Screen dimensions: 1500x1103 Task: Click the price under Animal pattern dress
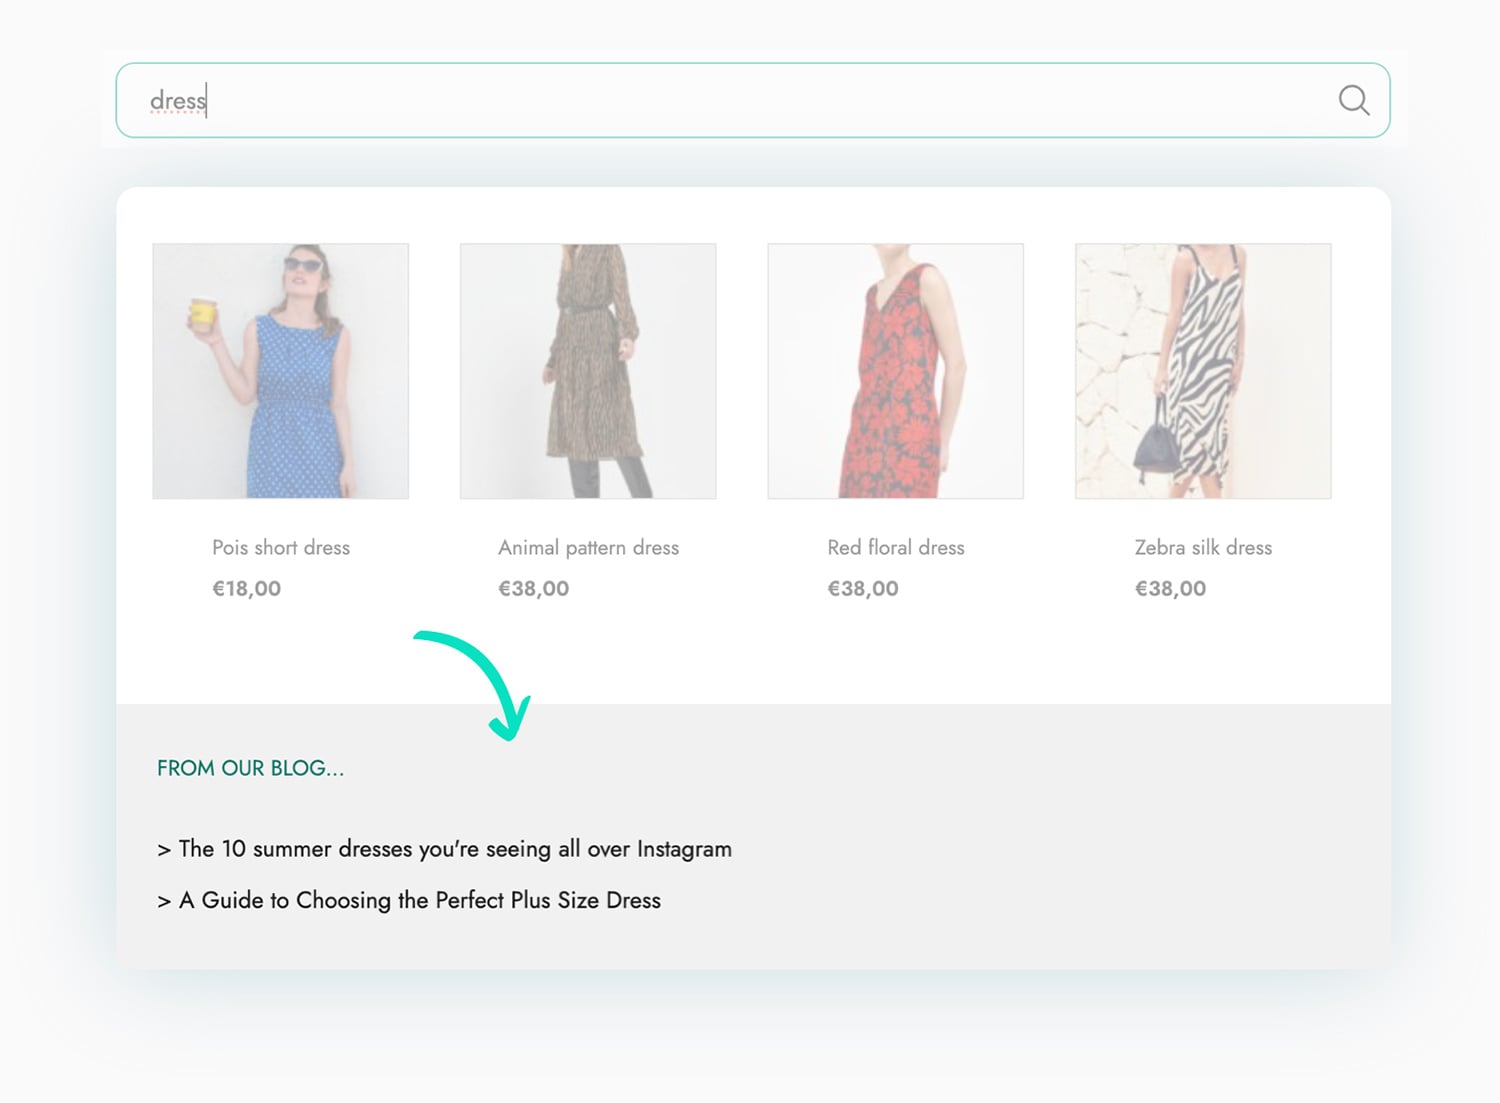(533, 589)
